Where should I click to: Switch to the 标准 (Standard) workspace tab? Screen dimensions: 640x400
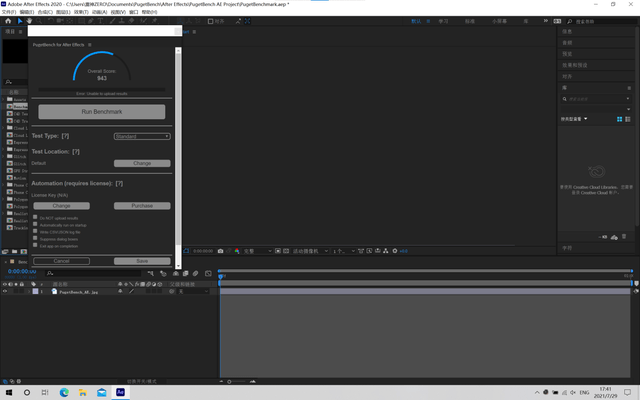[x=470, y=21]
